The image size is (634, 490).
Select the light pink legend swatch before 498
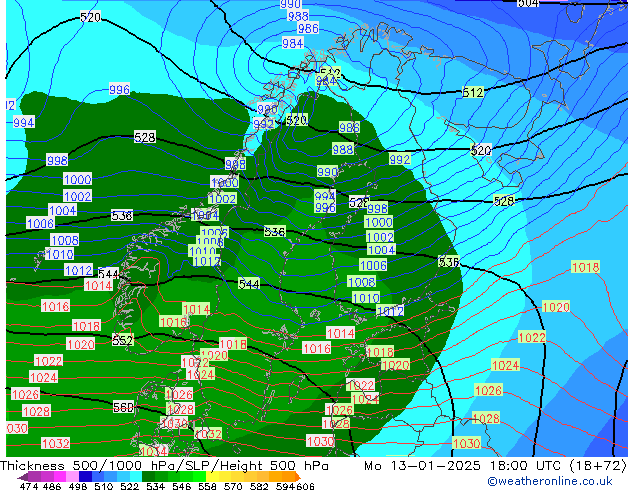(72, 476)
